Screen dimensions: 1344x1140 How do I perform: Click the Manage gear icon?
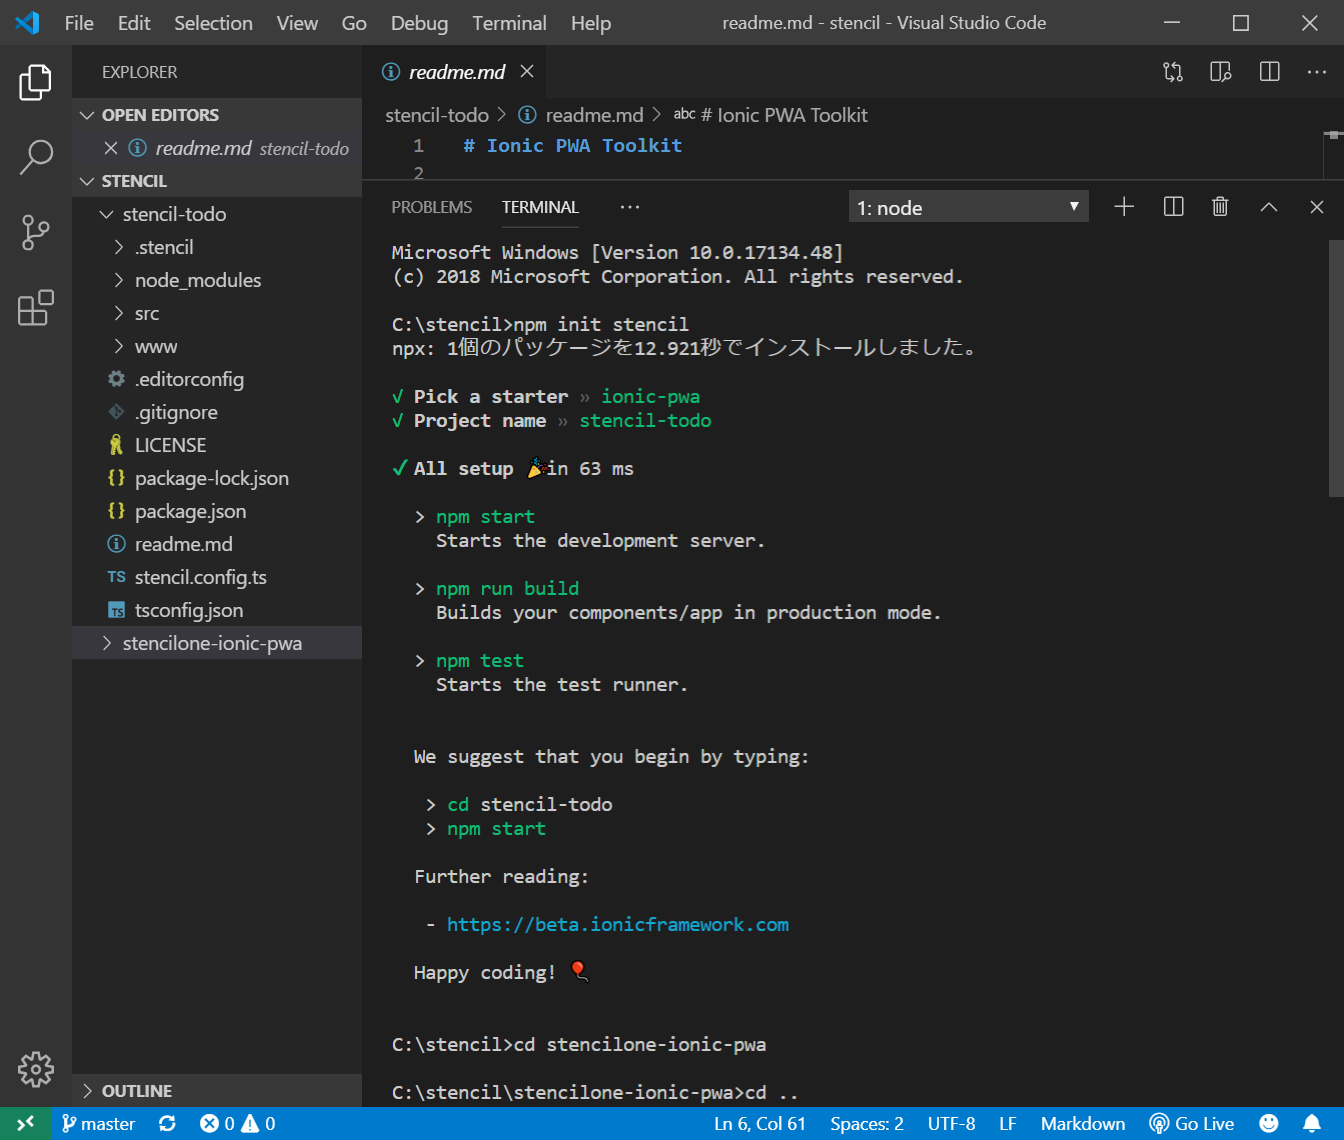(x=35, y=1069)
